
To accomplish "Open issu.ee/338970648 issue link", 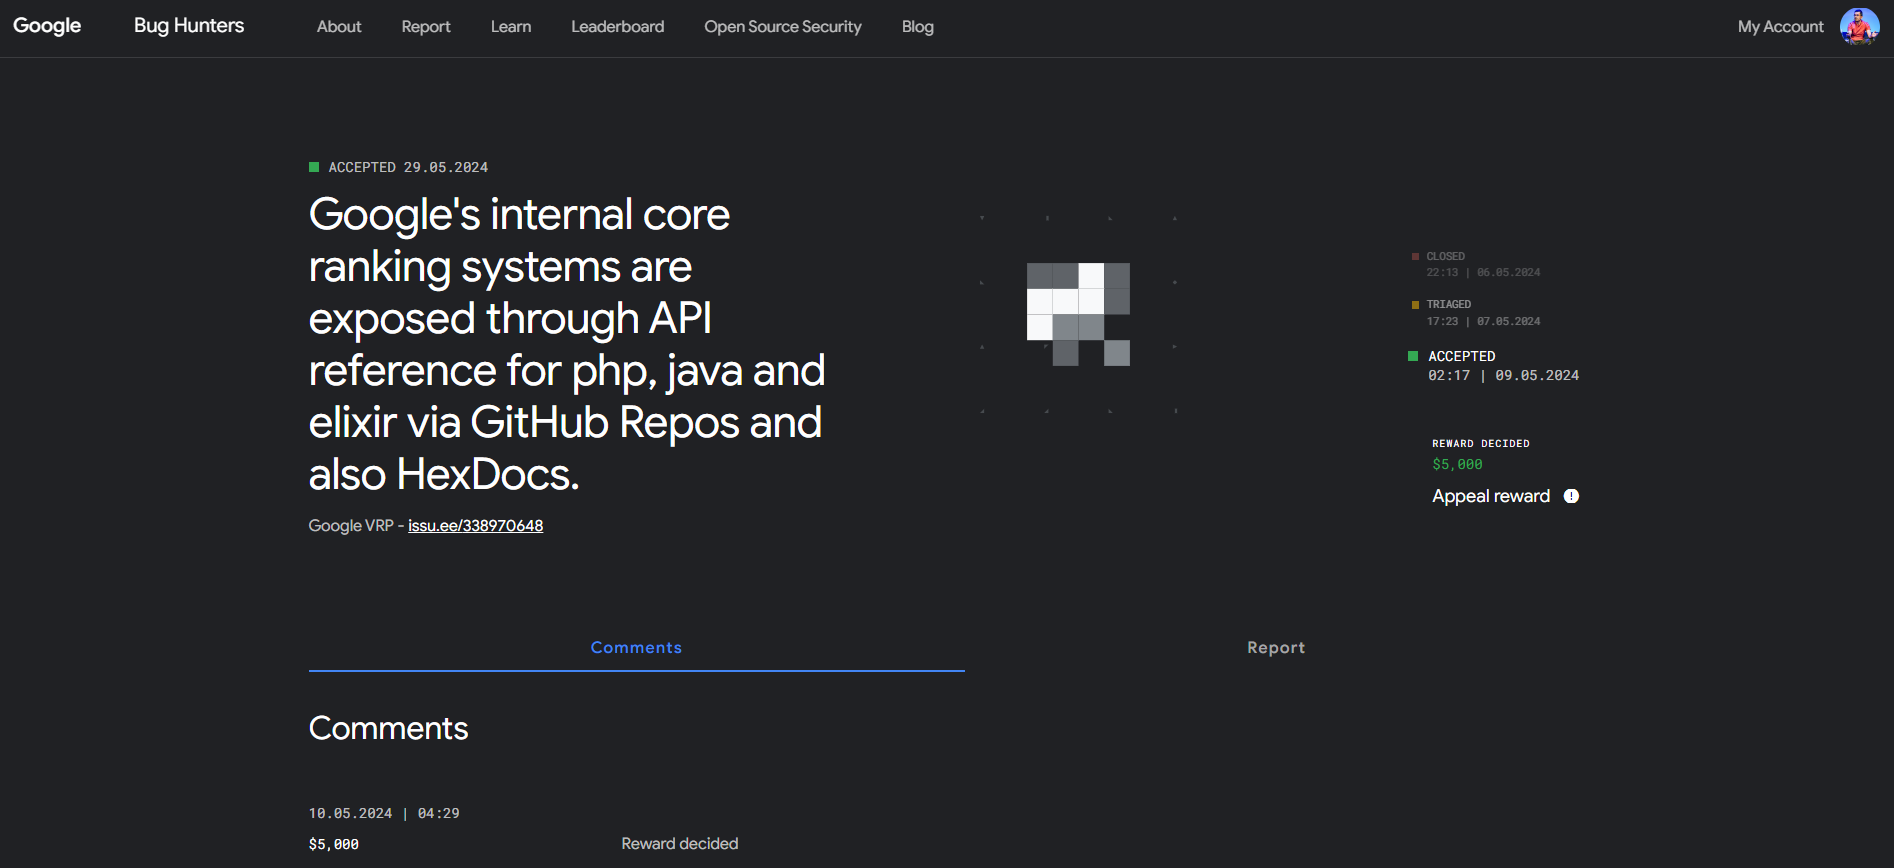I will click(476, 526).
